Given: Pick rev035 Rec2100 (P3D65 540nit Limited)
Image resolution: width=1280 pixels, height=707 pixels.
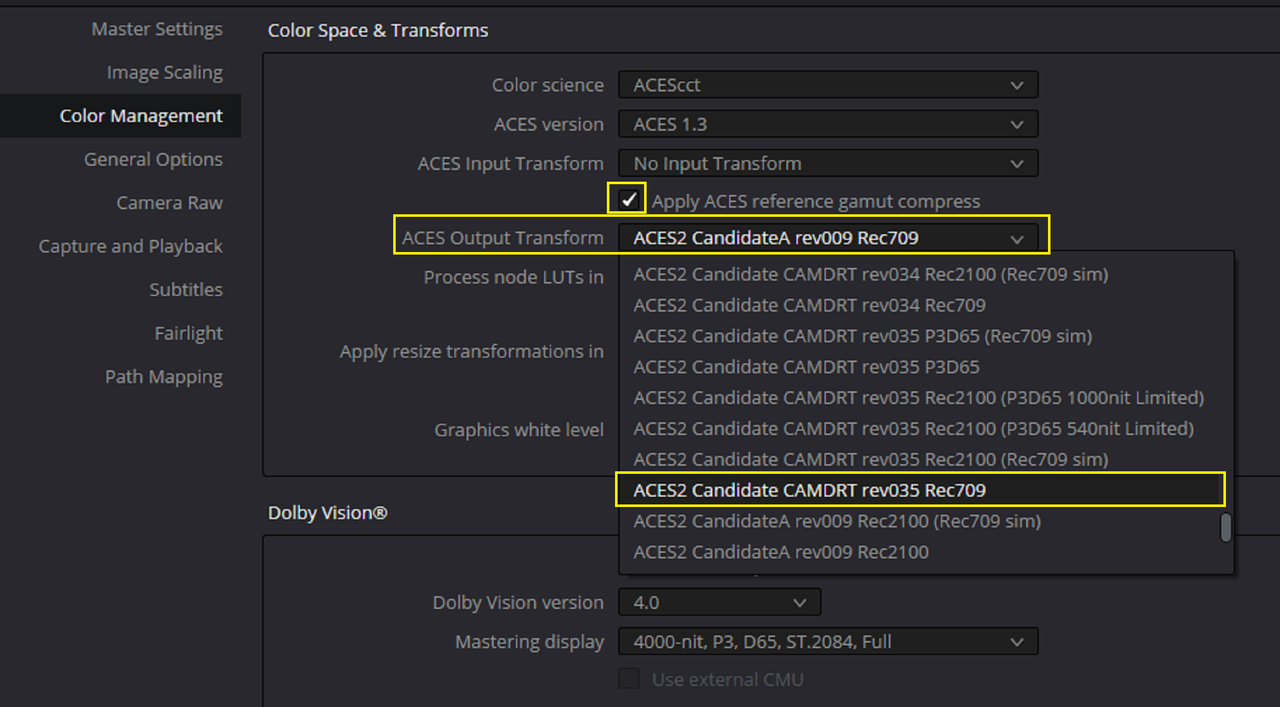Looking at the screenshot, I should point(925,429).
